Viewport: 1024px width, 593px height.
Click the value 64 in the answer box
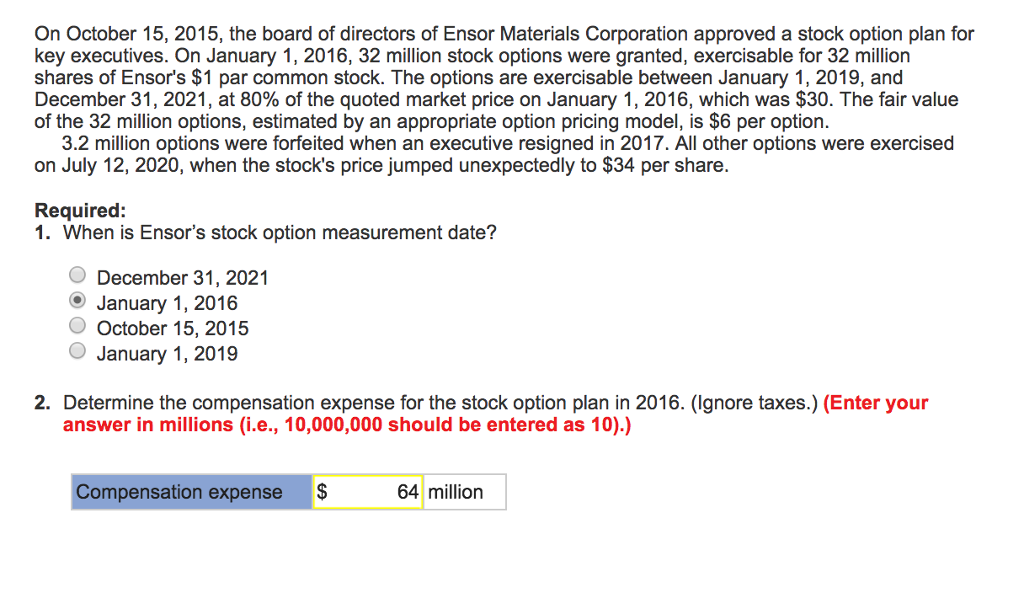pos(409,491)
